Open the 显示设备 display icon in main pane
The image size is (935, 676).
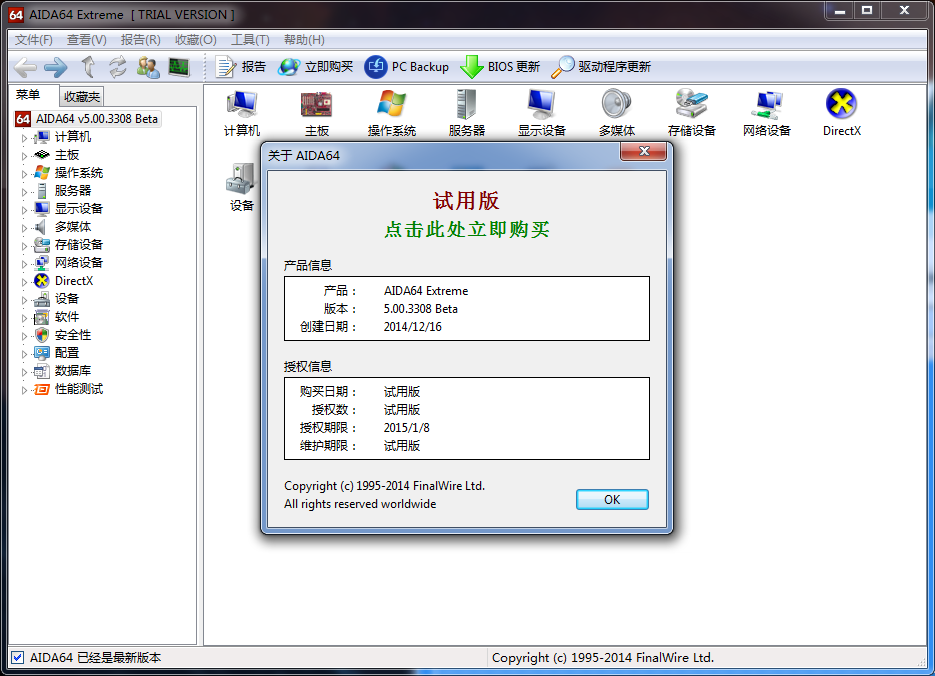(541, 113)
